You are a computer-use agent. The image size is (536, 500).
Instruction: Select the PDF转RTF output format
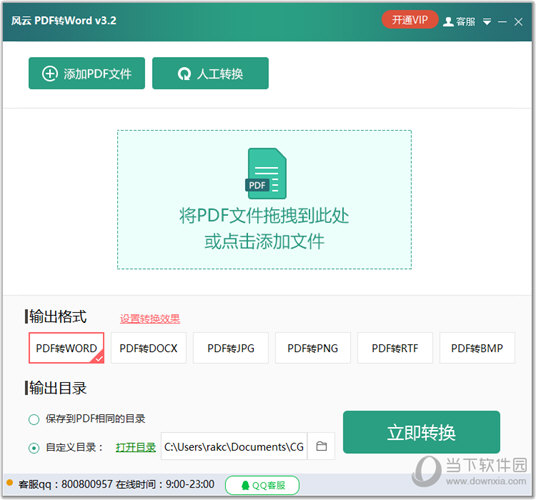coord(395,348)
